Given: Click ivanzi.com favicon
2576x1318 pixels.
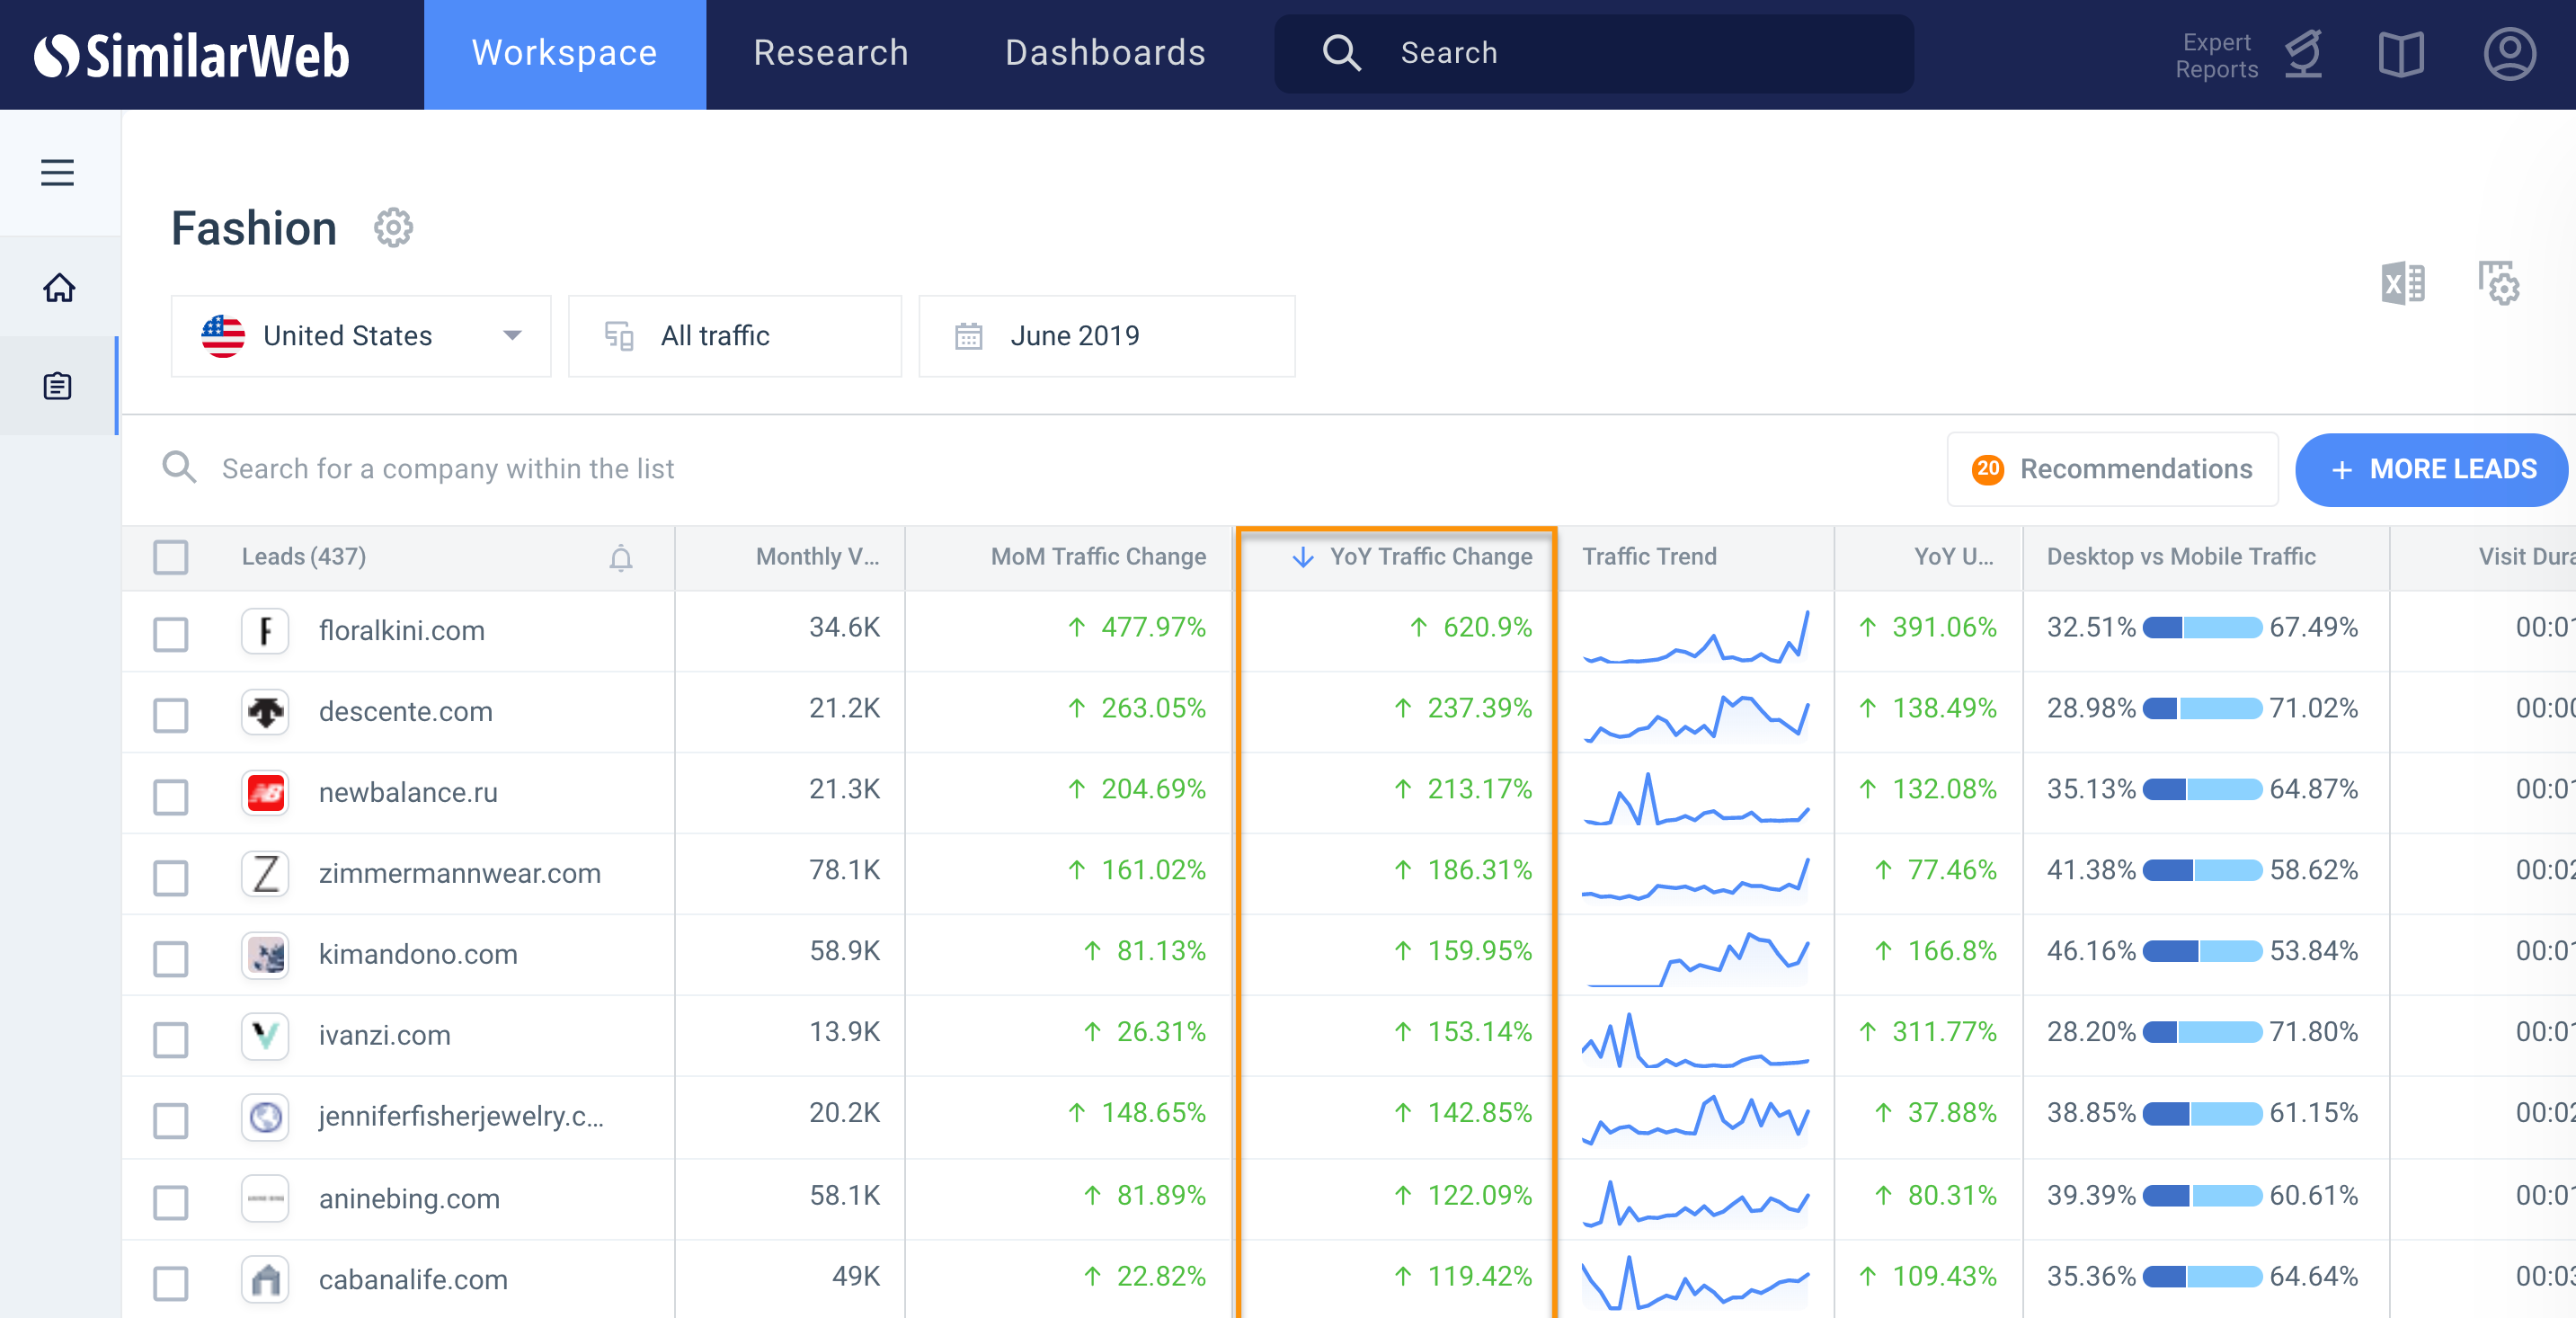Looking at the screenshot, I should (265, 1036).
